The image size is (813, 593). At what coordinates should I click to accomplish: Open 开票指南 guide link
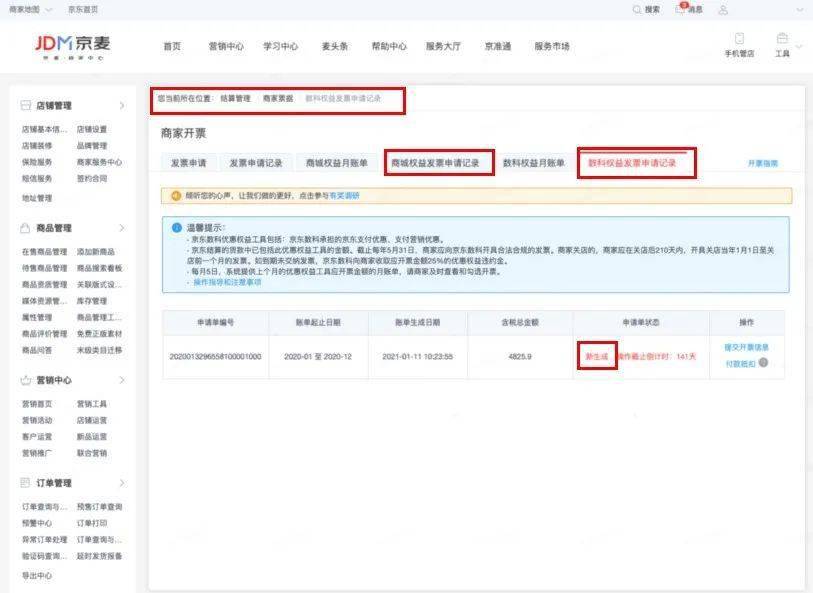(x=762, y=163)
